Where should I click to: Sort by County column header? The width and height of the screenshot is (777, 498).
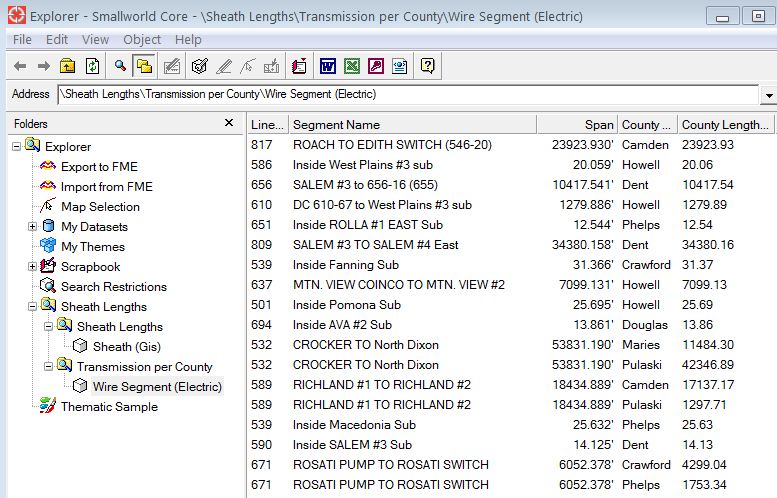(x=648, y=125)
